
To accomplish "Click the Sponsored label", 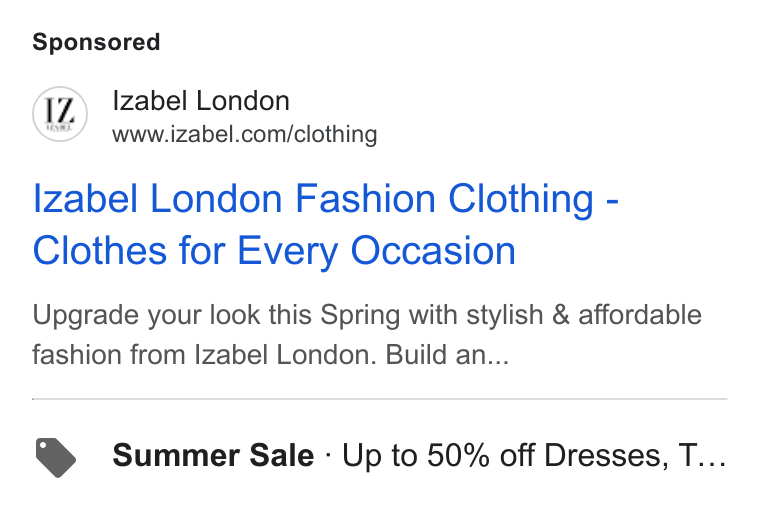I will click(x=96, y=42).
